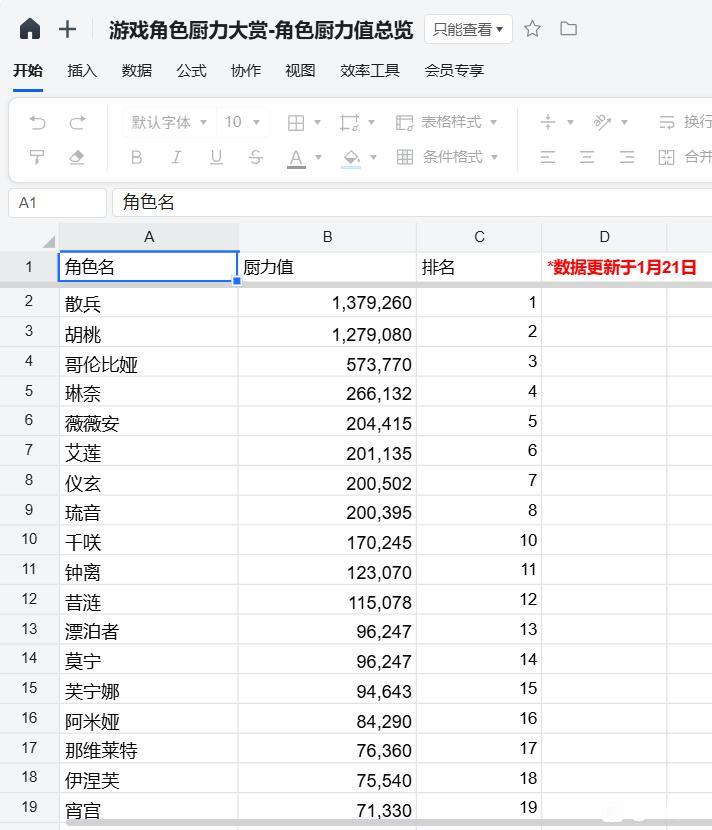Toggle italic formatting

pos(176,157)
